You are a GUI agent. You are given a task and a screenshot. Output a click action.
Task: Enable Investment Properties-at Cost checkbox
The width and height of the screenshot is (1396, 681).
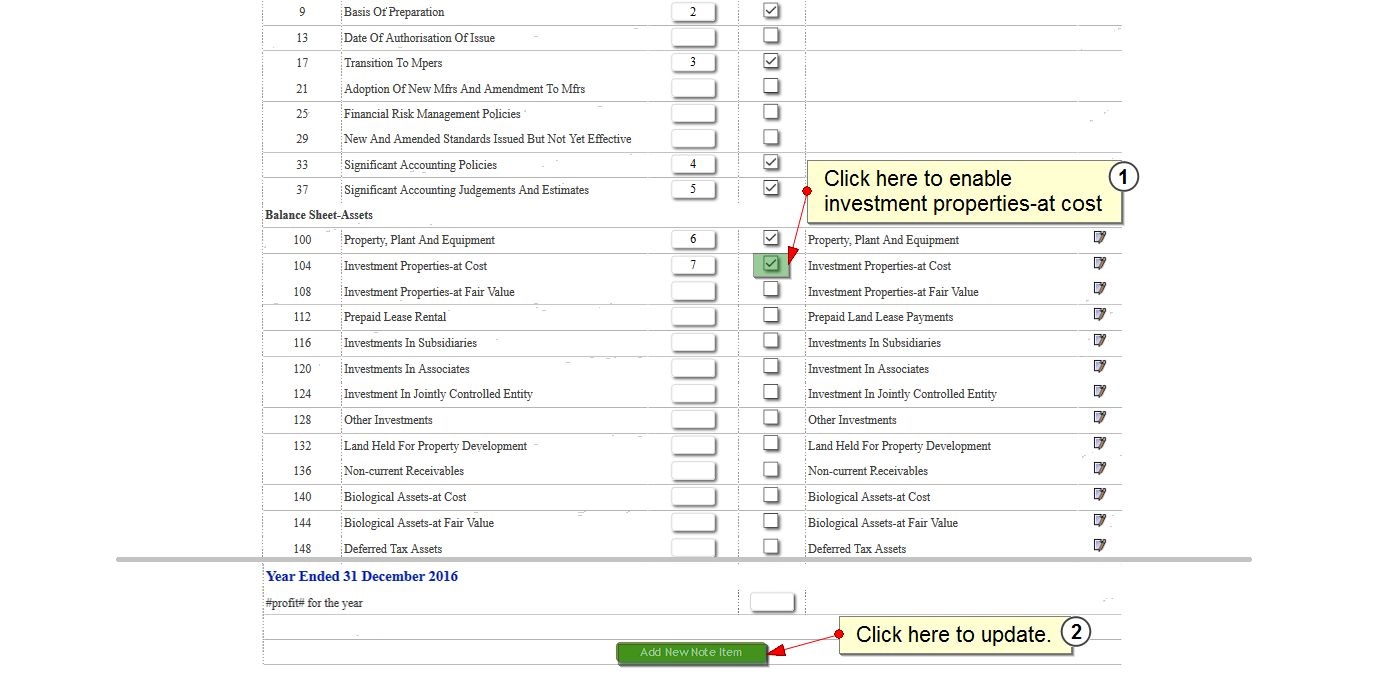tap(771, 264)
